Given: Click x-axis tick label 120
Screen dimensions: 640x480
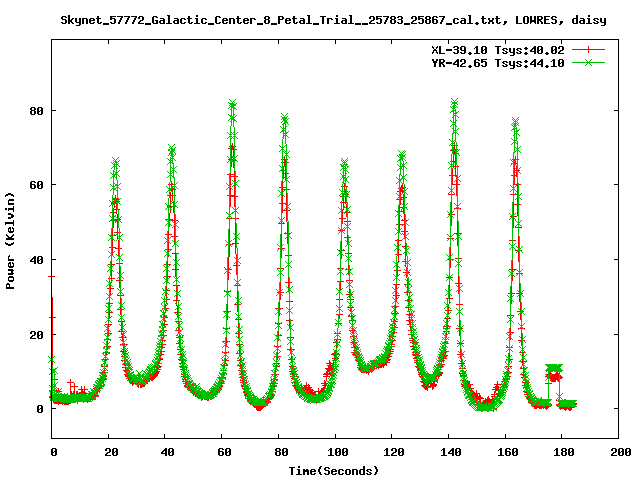Looking at the screenshot, I should [x=394, y=452].
